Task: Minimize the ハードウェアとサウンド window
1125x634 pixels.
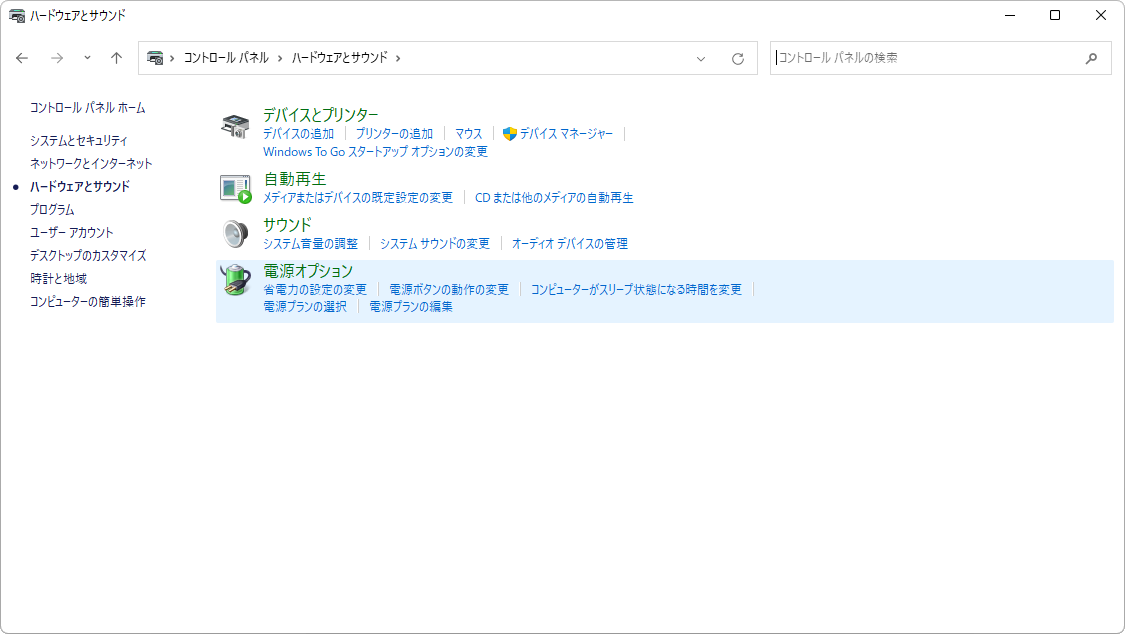Action: 1010,15
